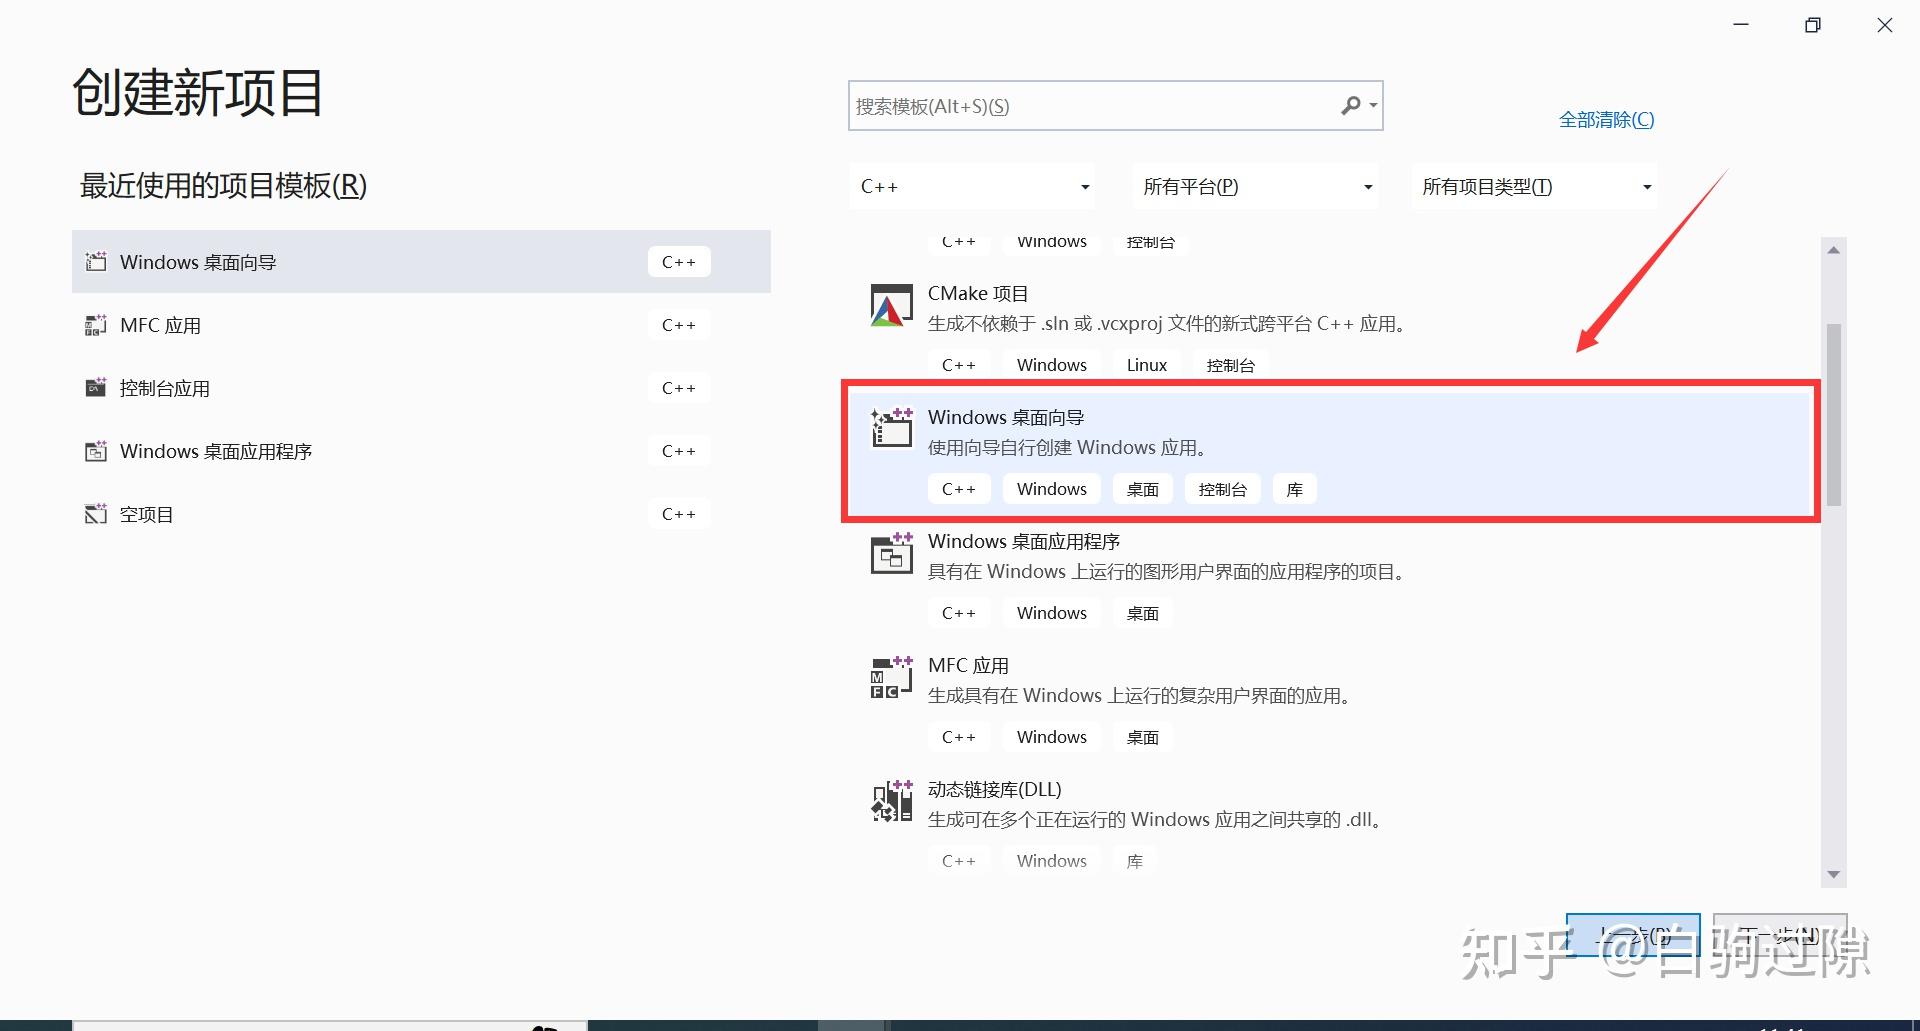Click the CMake 项目 template icon
This screenshot has width=1920, height=1031.
[x=891, y=306]
